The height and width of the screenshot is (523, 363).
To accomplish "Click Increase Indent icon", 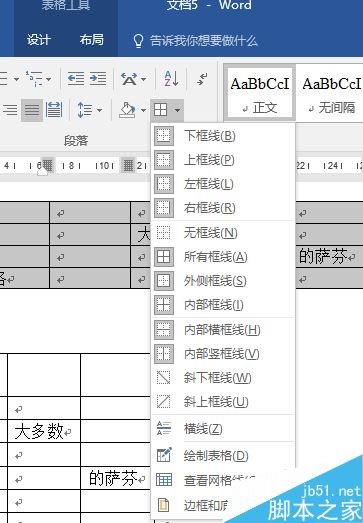I will click(x=98, y=79).
